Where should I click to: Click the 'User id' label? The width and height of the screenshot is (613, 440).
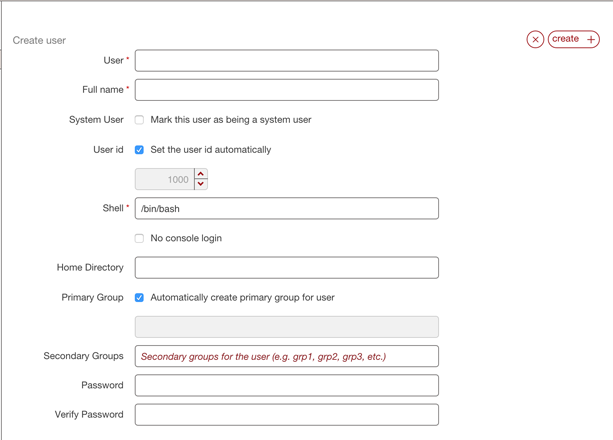tap(108, 150)
